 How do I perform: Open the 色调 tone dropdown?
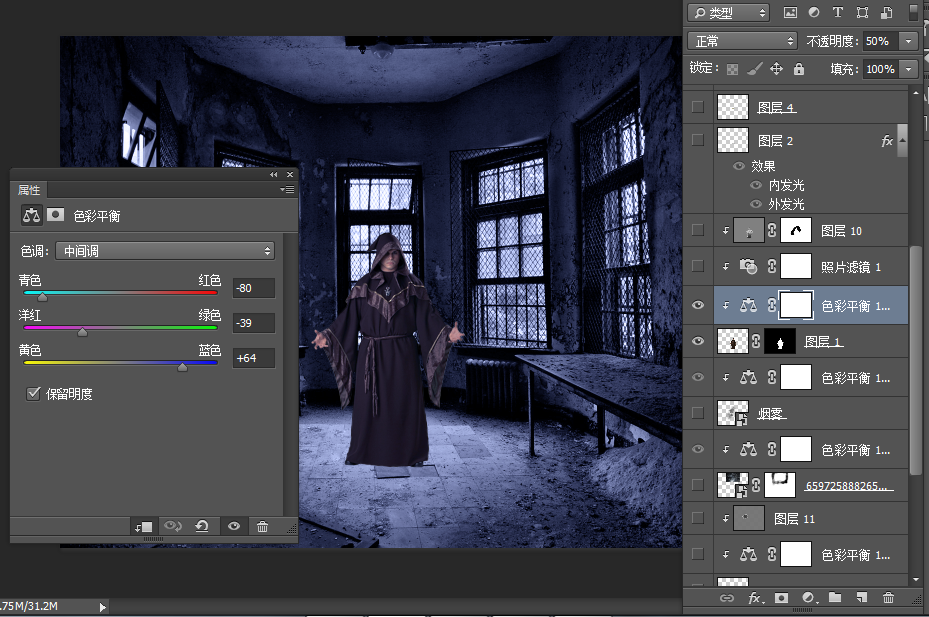click(165, 251)
